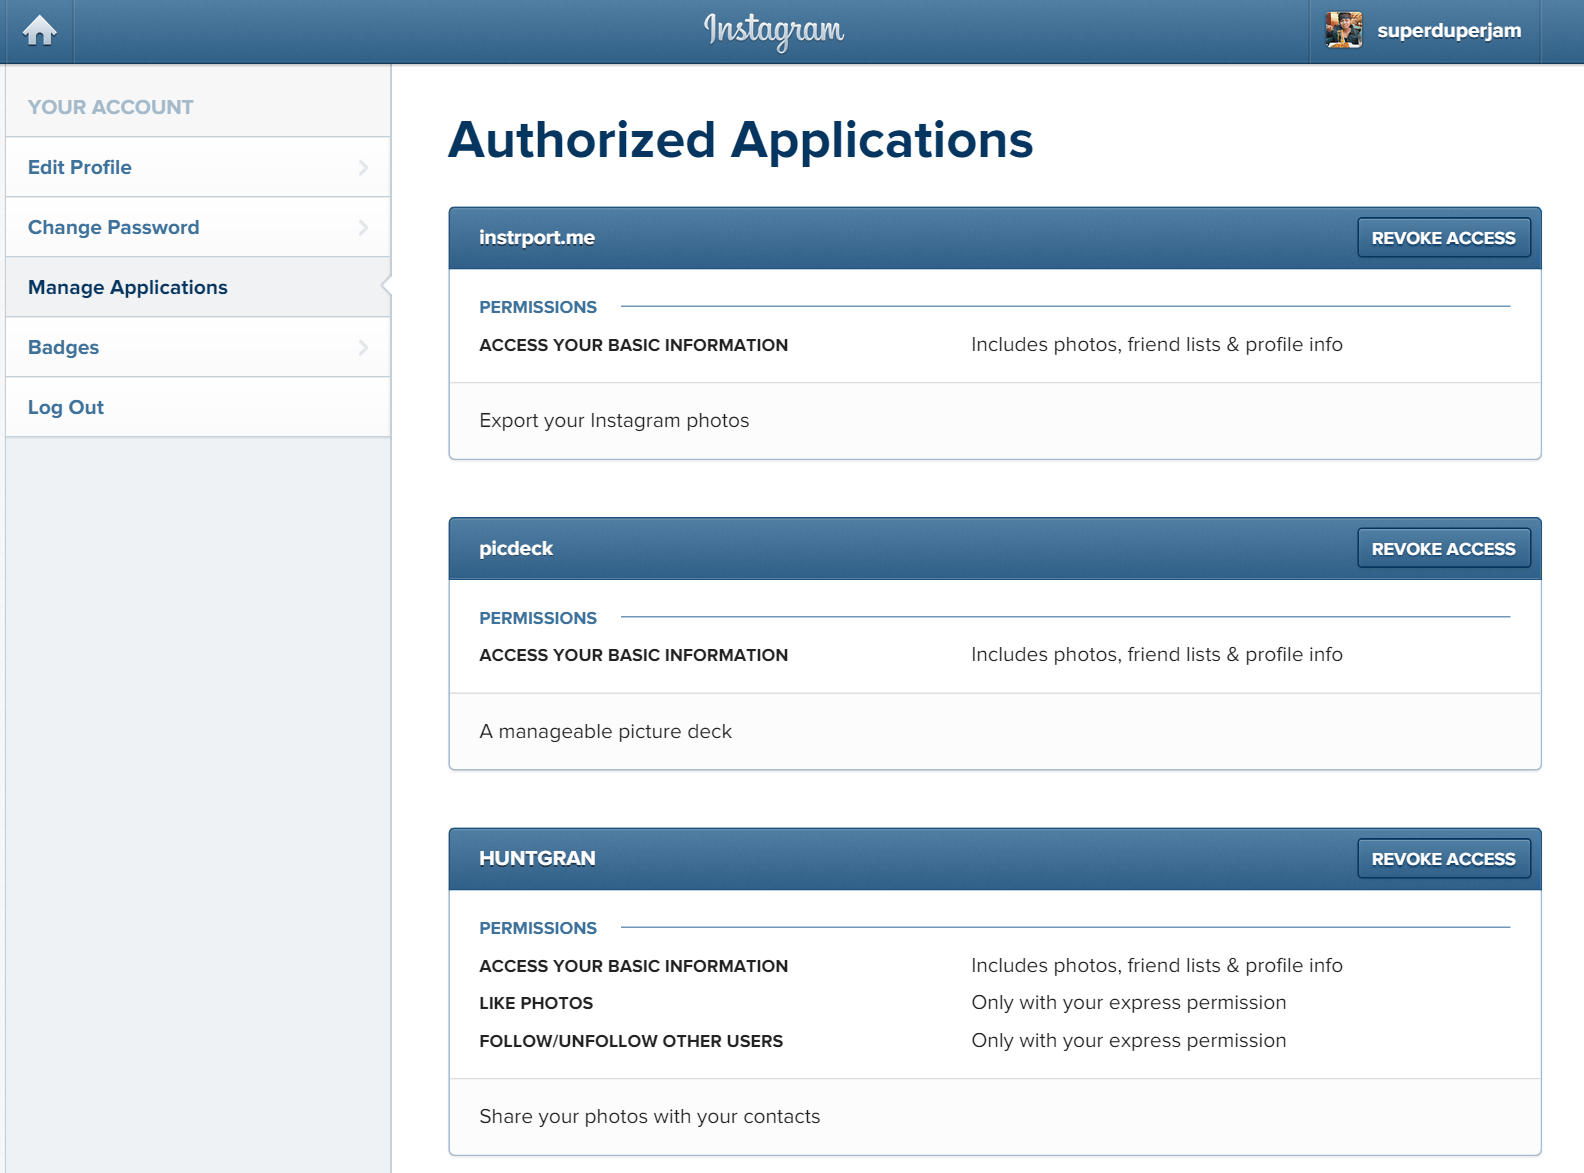The image size is (1584, 1173).
Task: Log Out from the account sidebar
Action: (x=66, y=407)
